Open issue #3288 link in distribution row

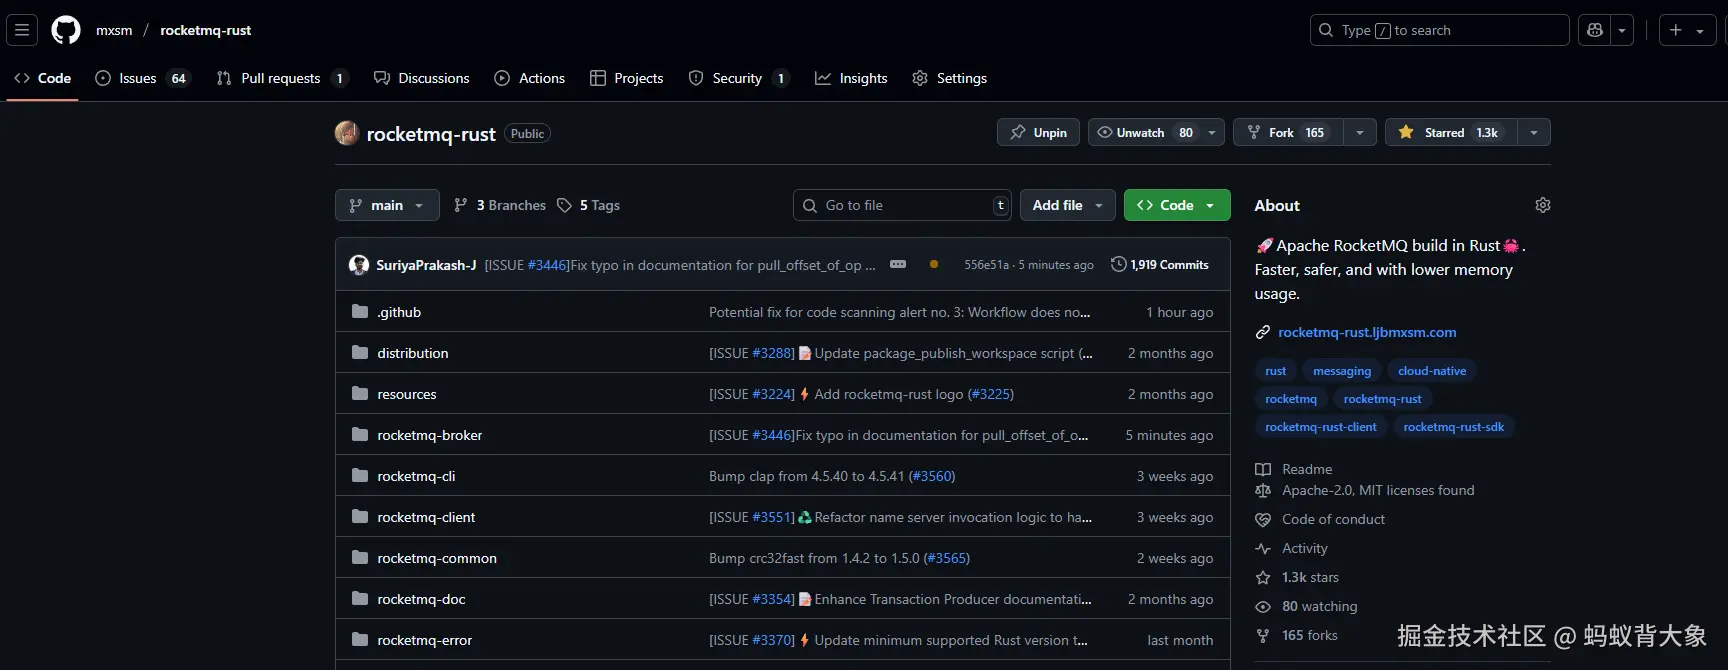[x=773, y=353]
